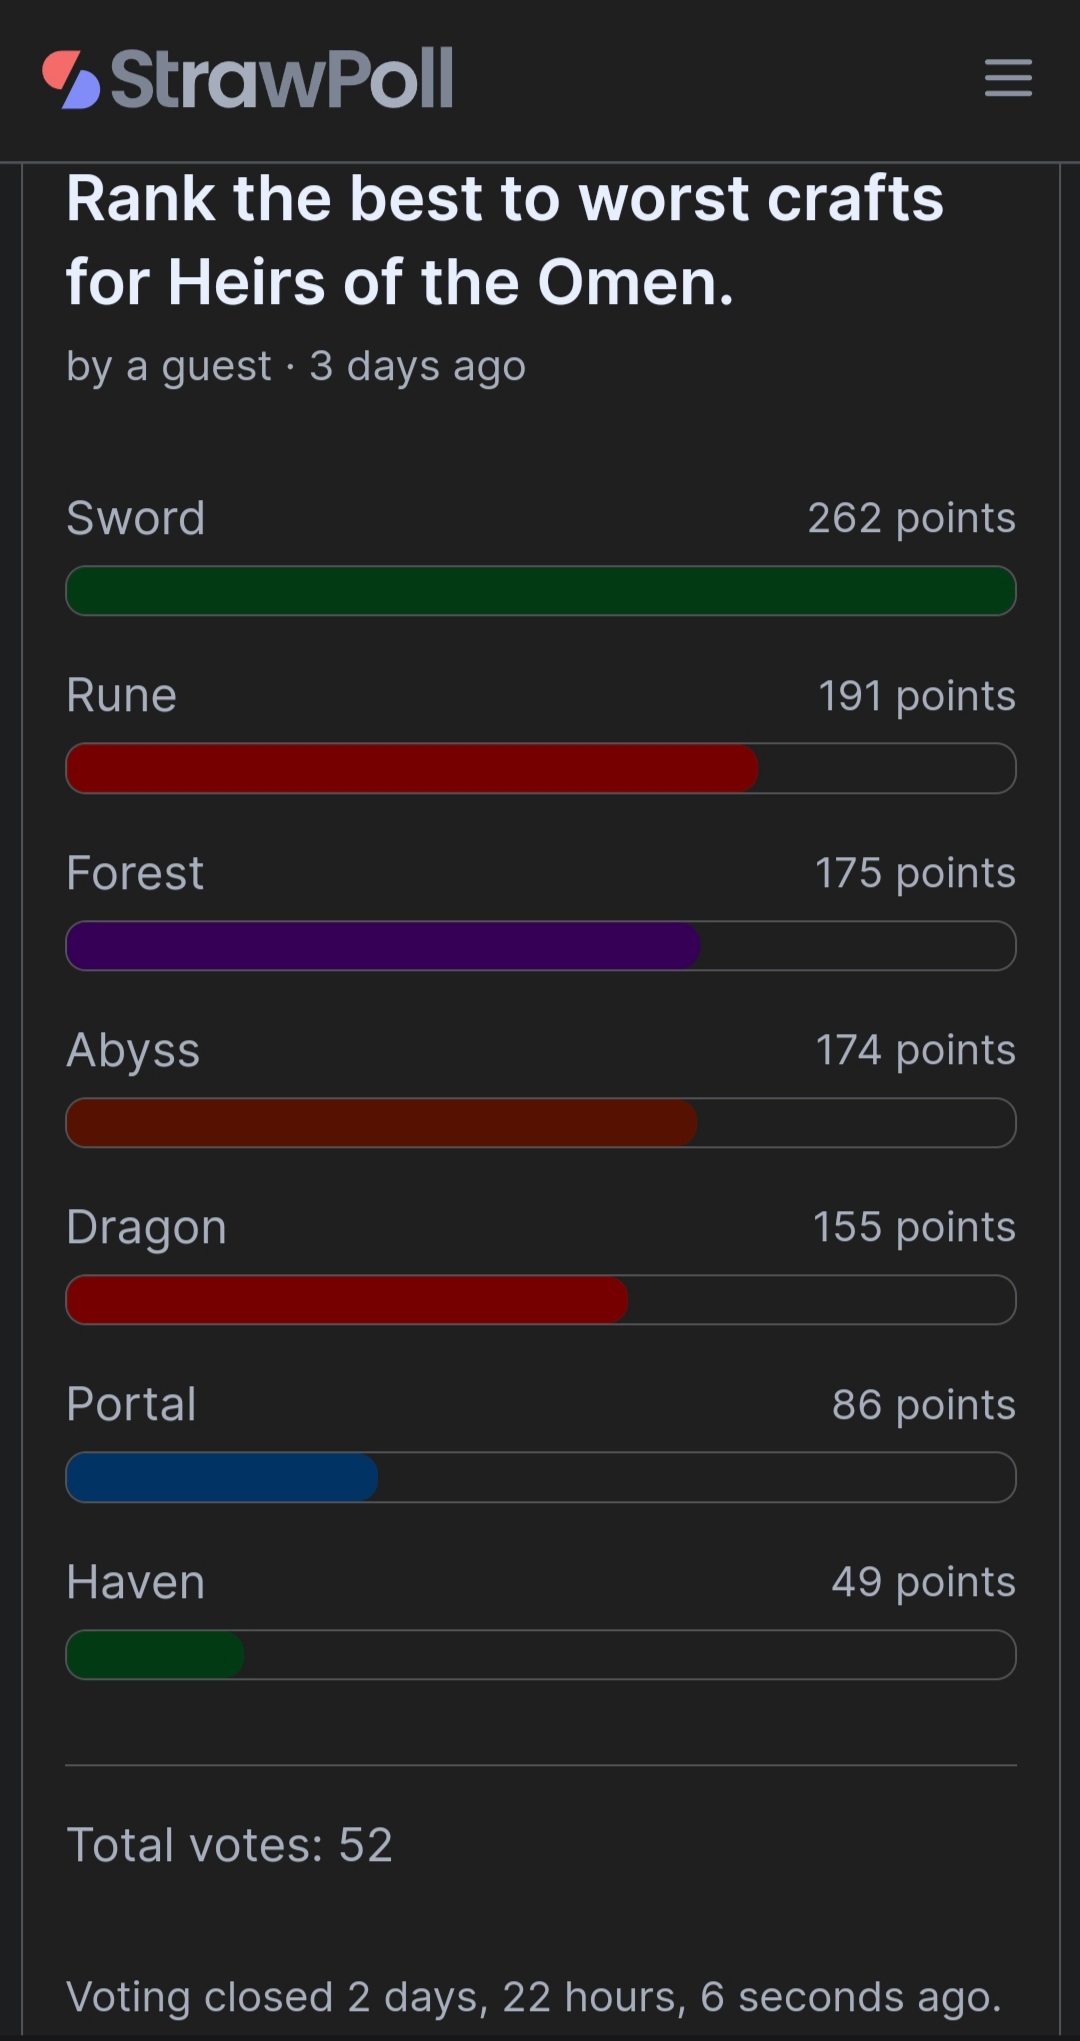Click the StrawPoll logo icon

pyautogui.click(x=71, y=79)
